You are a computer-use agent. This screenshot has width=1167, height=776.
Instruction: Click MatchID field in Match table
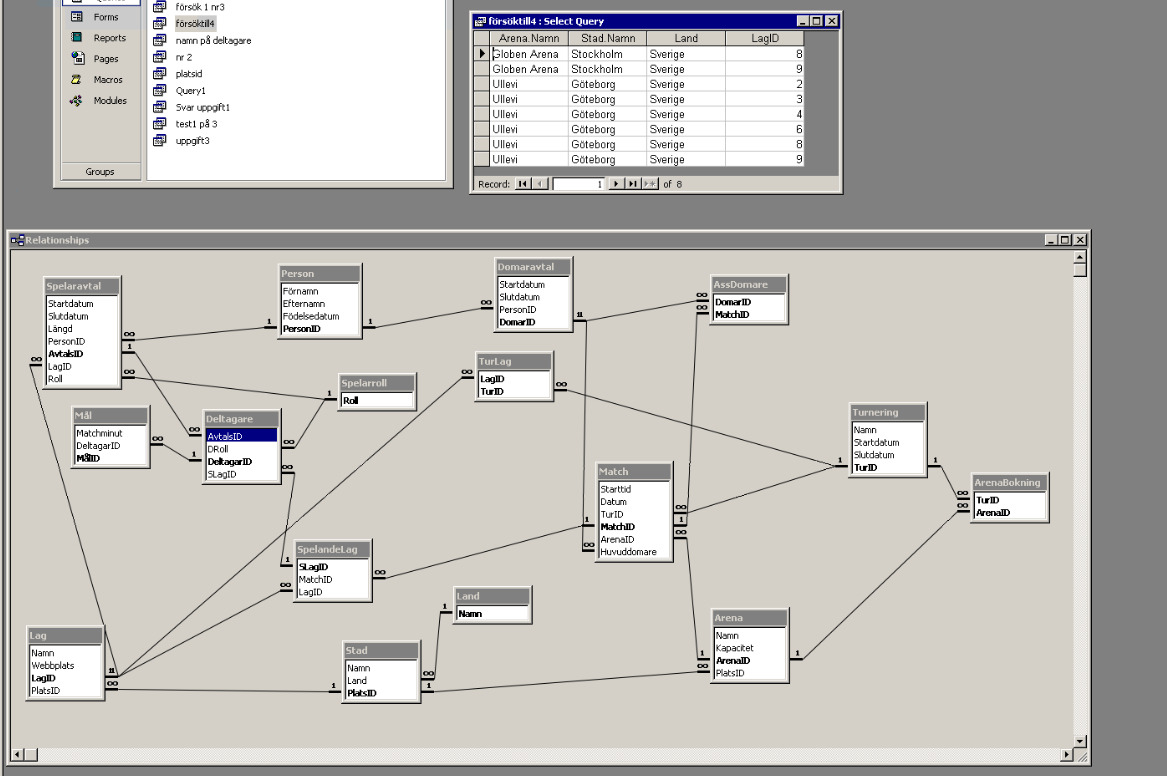pyautogui.click(x=634, y=527)
